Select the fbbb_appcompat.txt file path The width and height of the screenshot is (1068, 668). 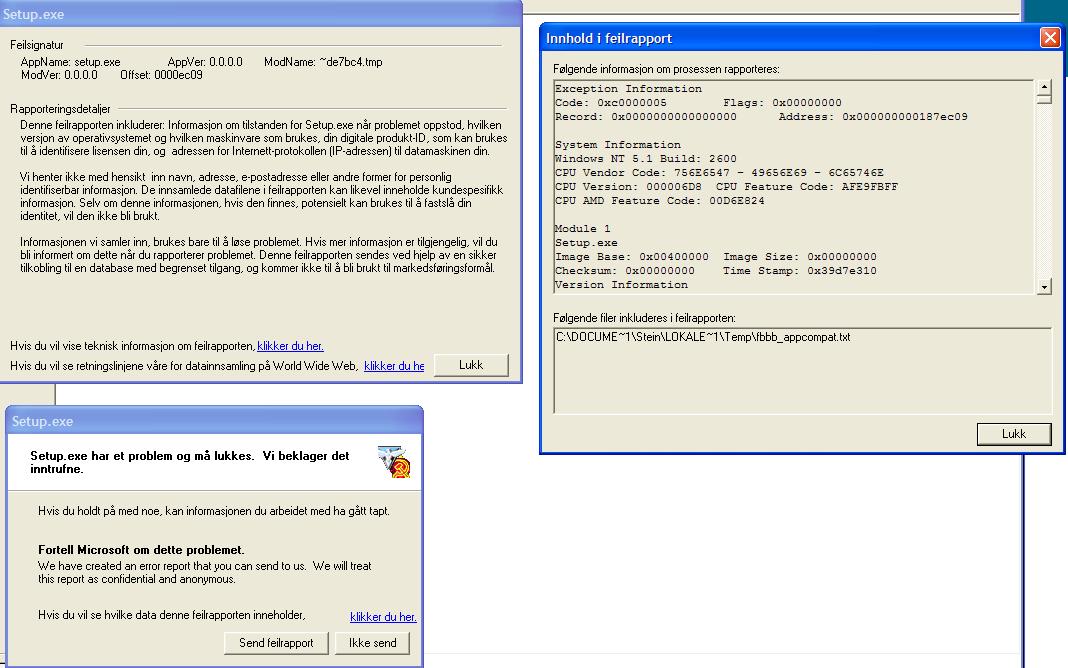point(703,337)
